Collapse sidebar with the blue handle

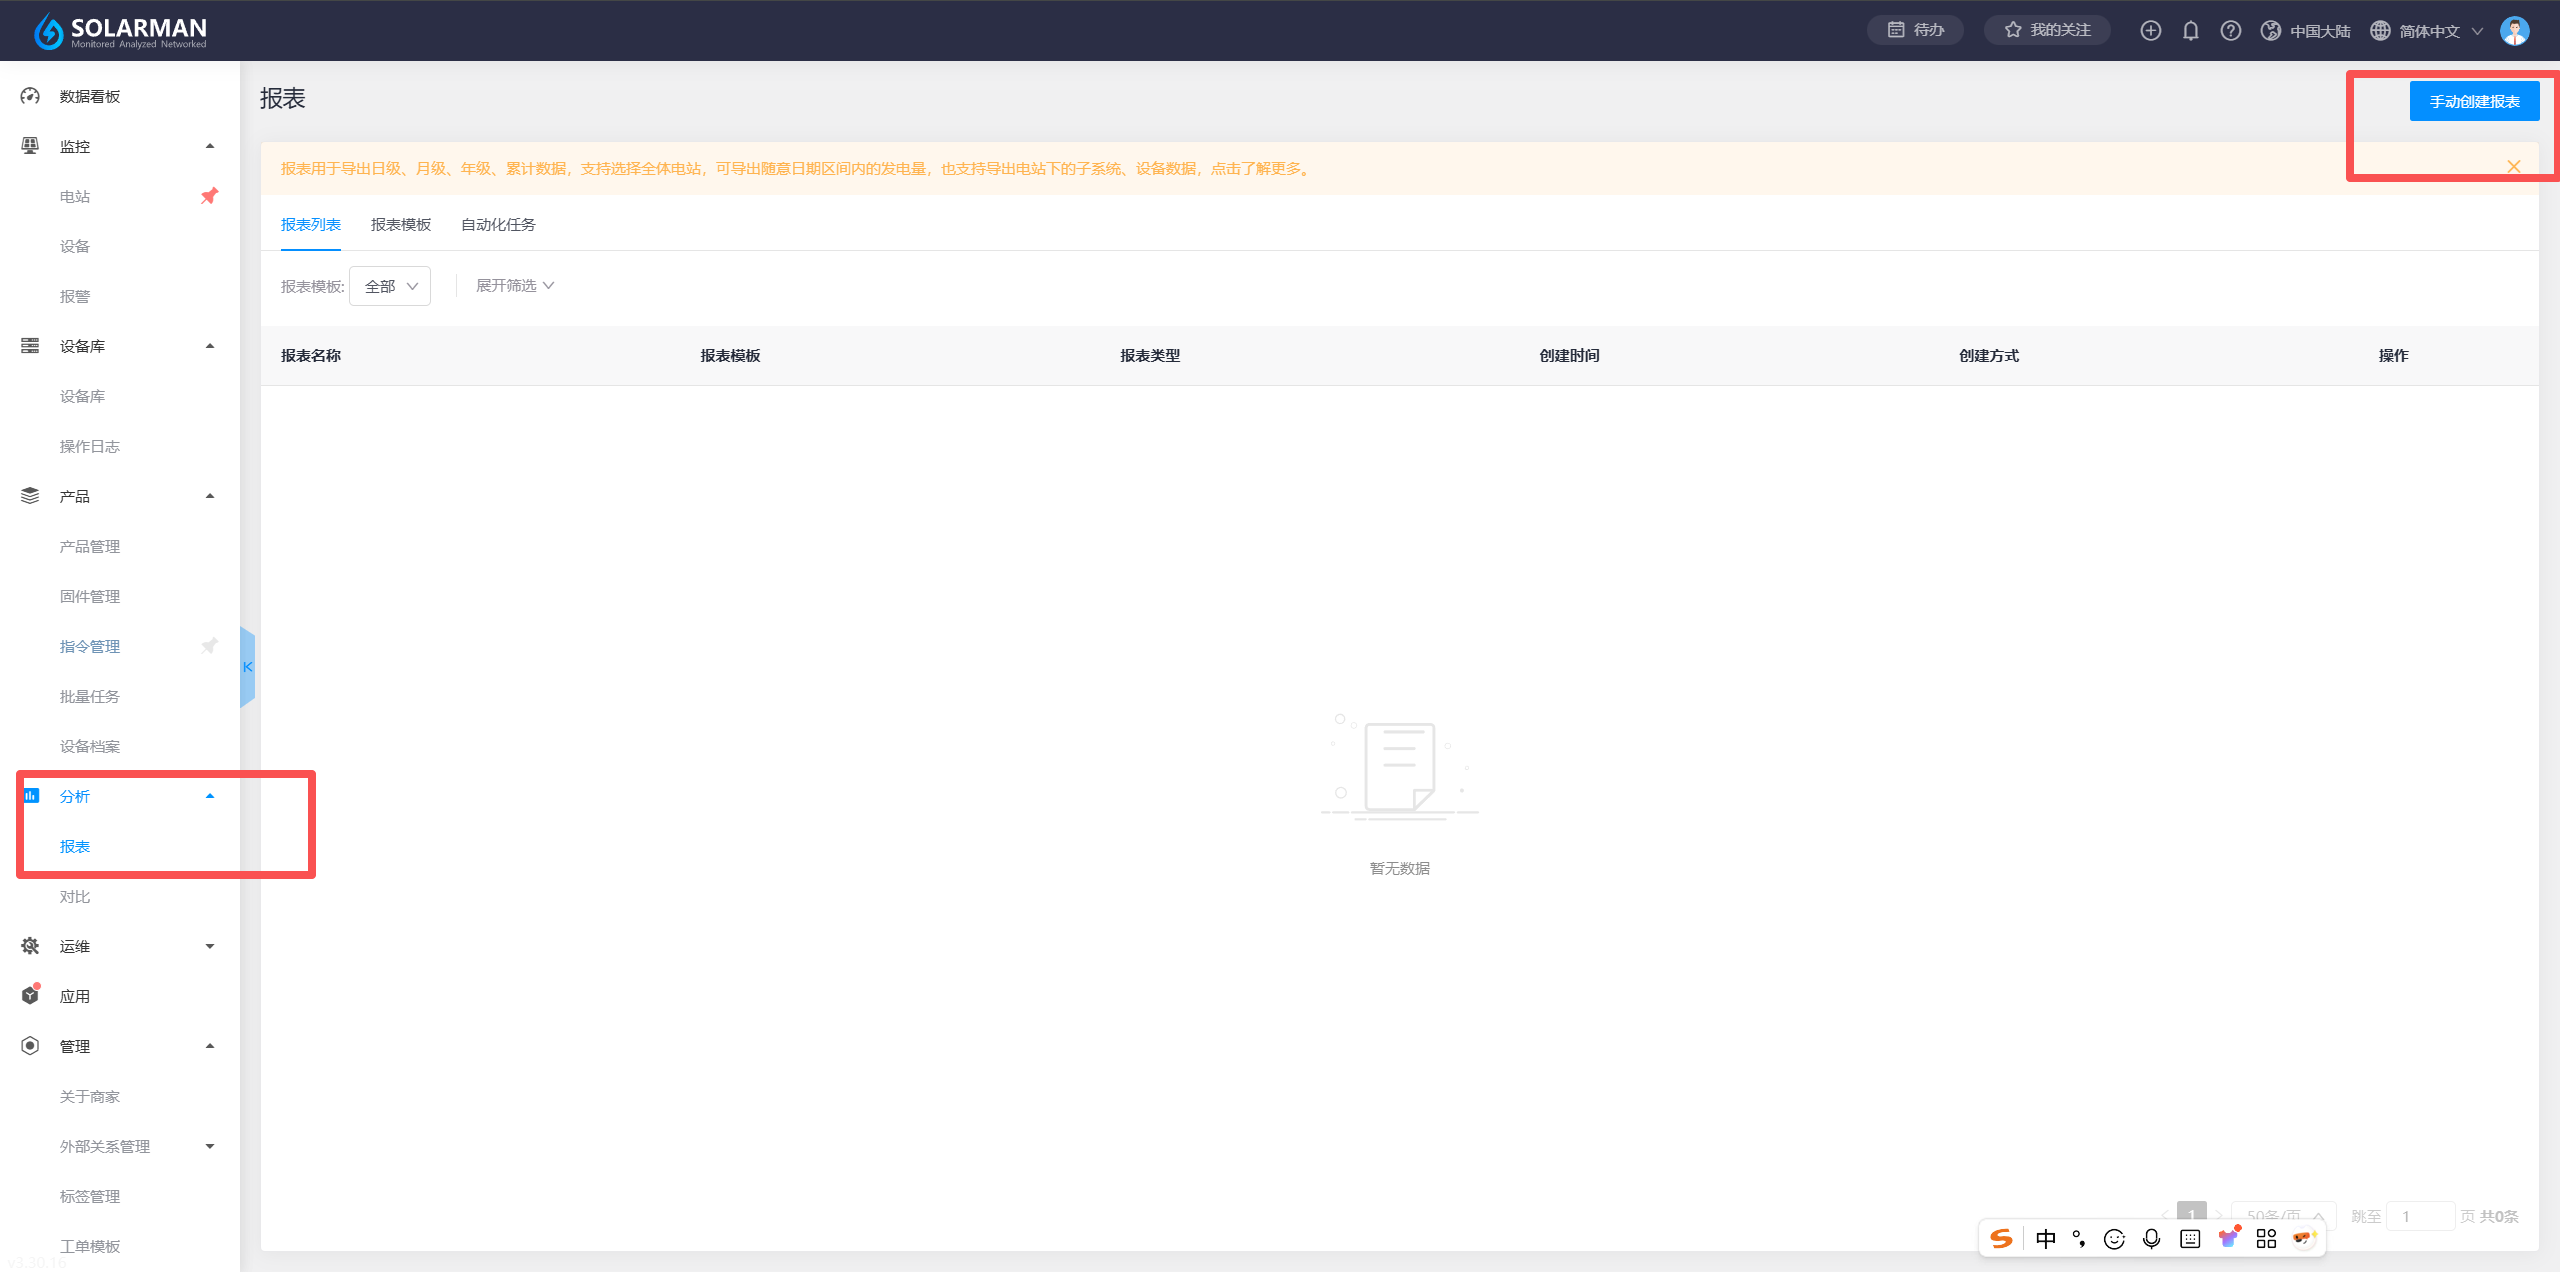pyautogui.click(x=247, y=667)
